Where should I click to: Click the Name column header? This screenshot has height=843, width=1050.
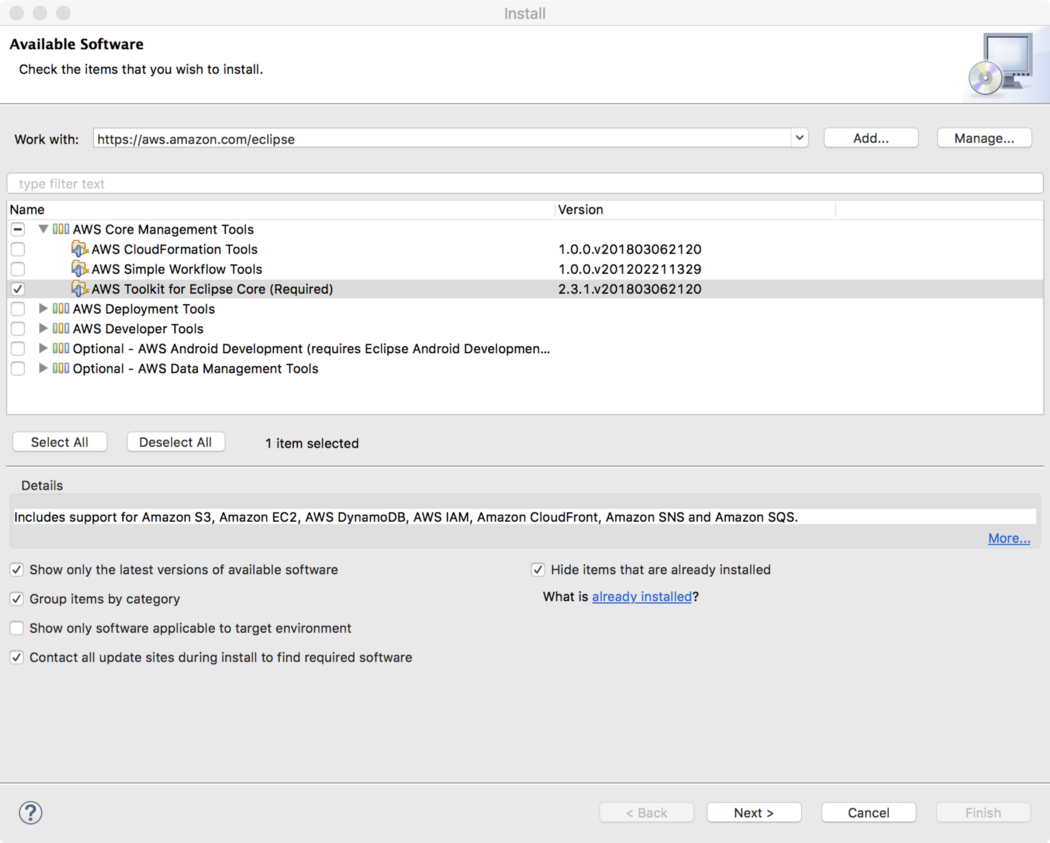(281, 210)
